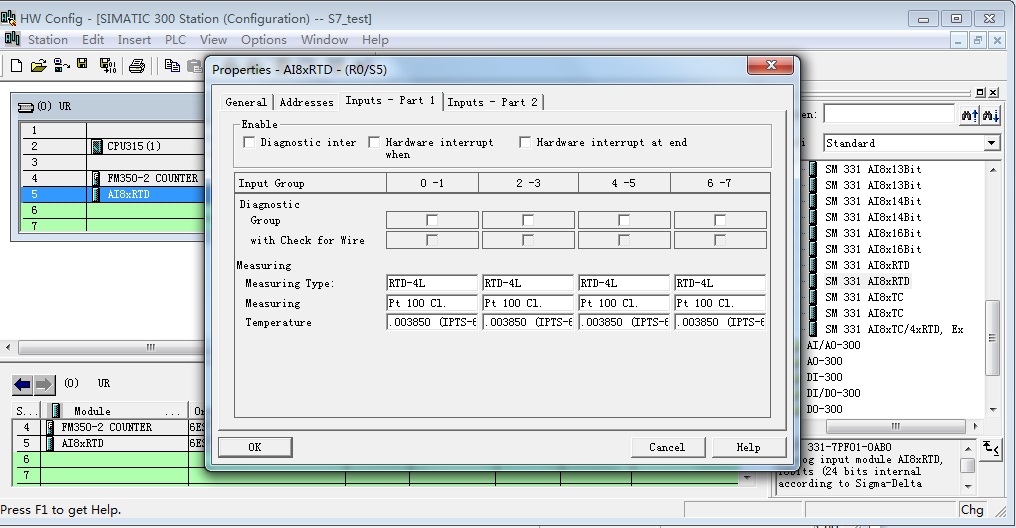1016x528 pixels.
Task: Click the catalog info pane pin icon
Action: tap(991, 448)
